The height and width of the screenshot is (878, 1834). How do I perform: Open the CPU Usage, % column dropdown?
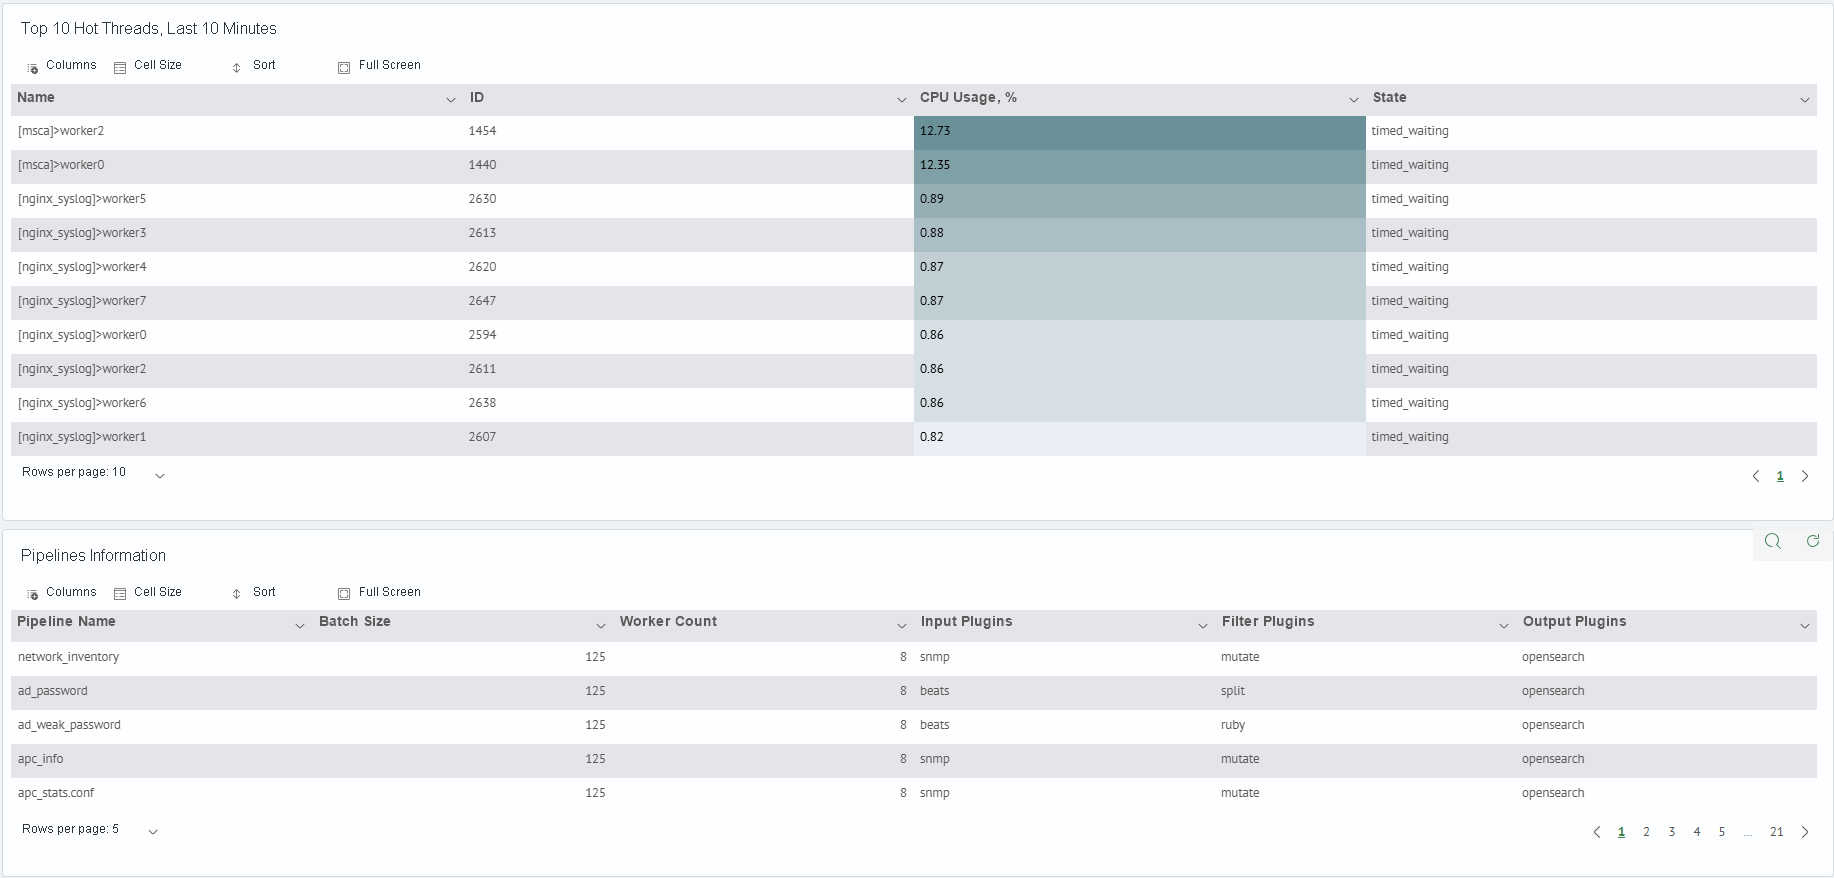[x=1353, y=99]
